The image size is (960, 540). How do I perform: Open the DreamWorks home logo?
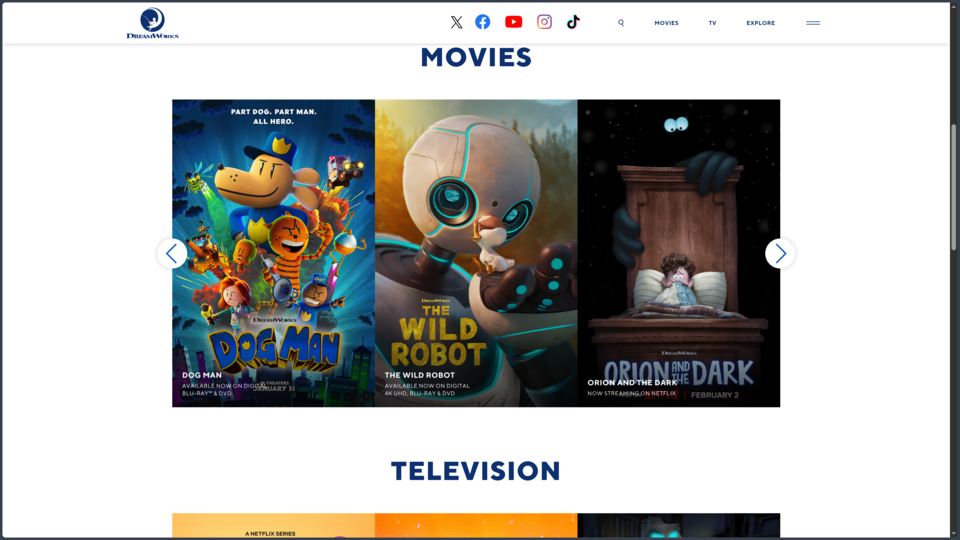152,23
